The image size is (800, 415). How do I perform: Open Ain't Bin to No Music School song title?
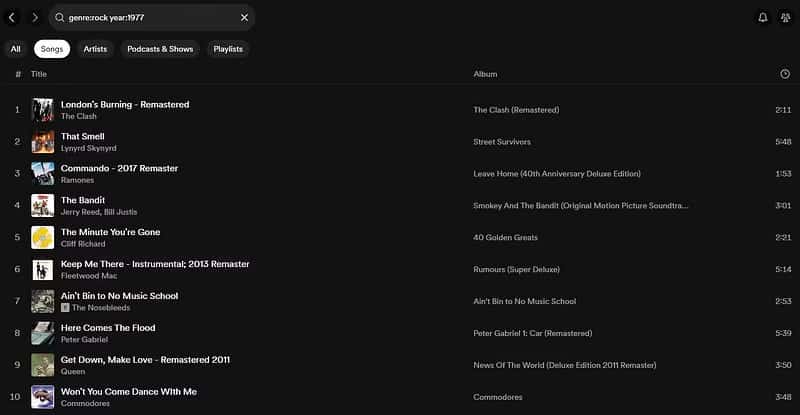119,296
